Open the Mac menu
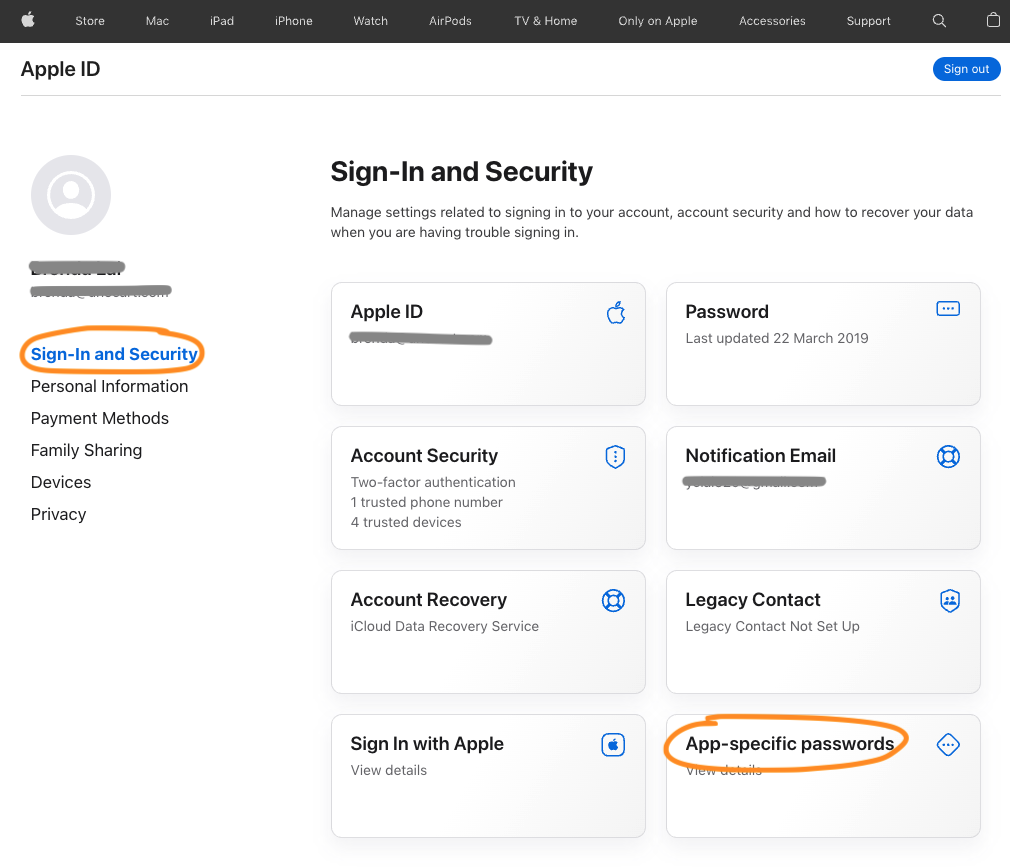Image resolution: width=1010 pixels, height=867 pixels. point(157,21)
